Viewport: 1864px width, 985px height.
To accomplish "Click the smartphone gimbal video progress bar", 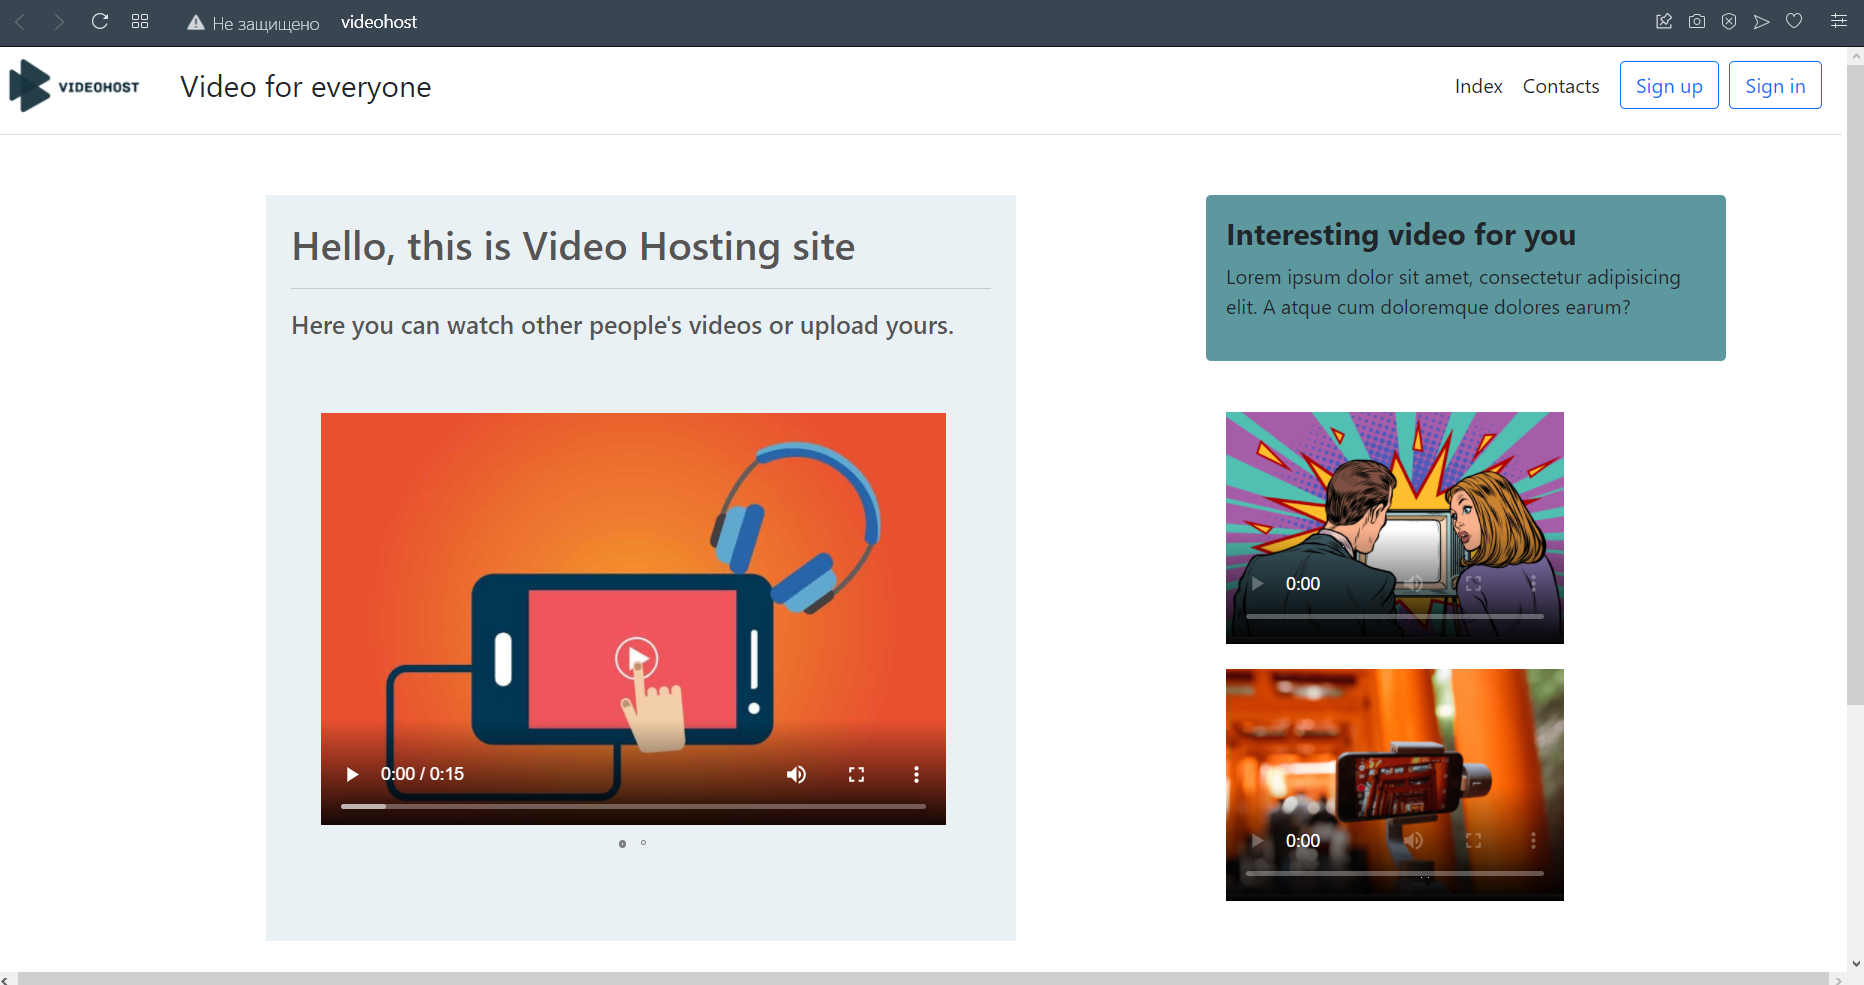I will click(x=1395, y=873).
